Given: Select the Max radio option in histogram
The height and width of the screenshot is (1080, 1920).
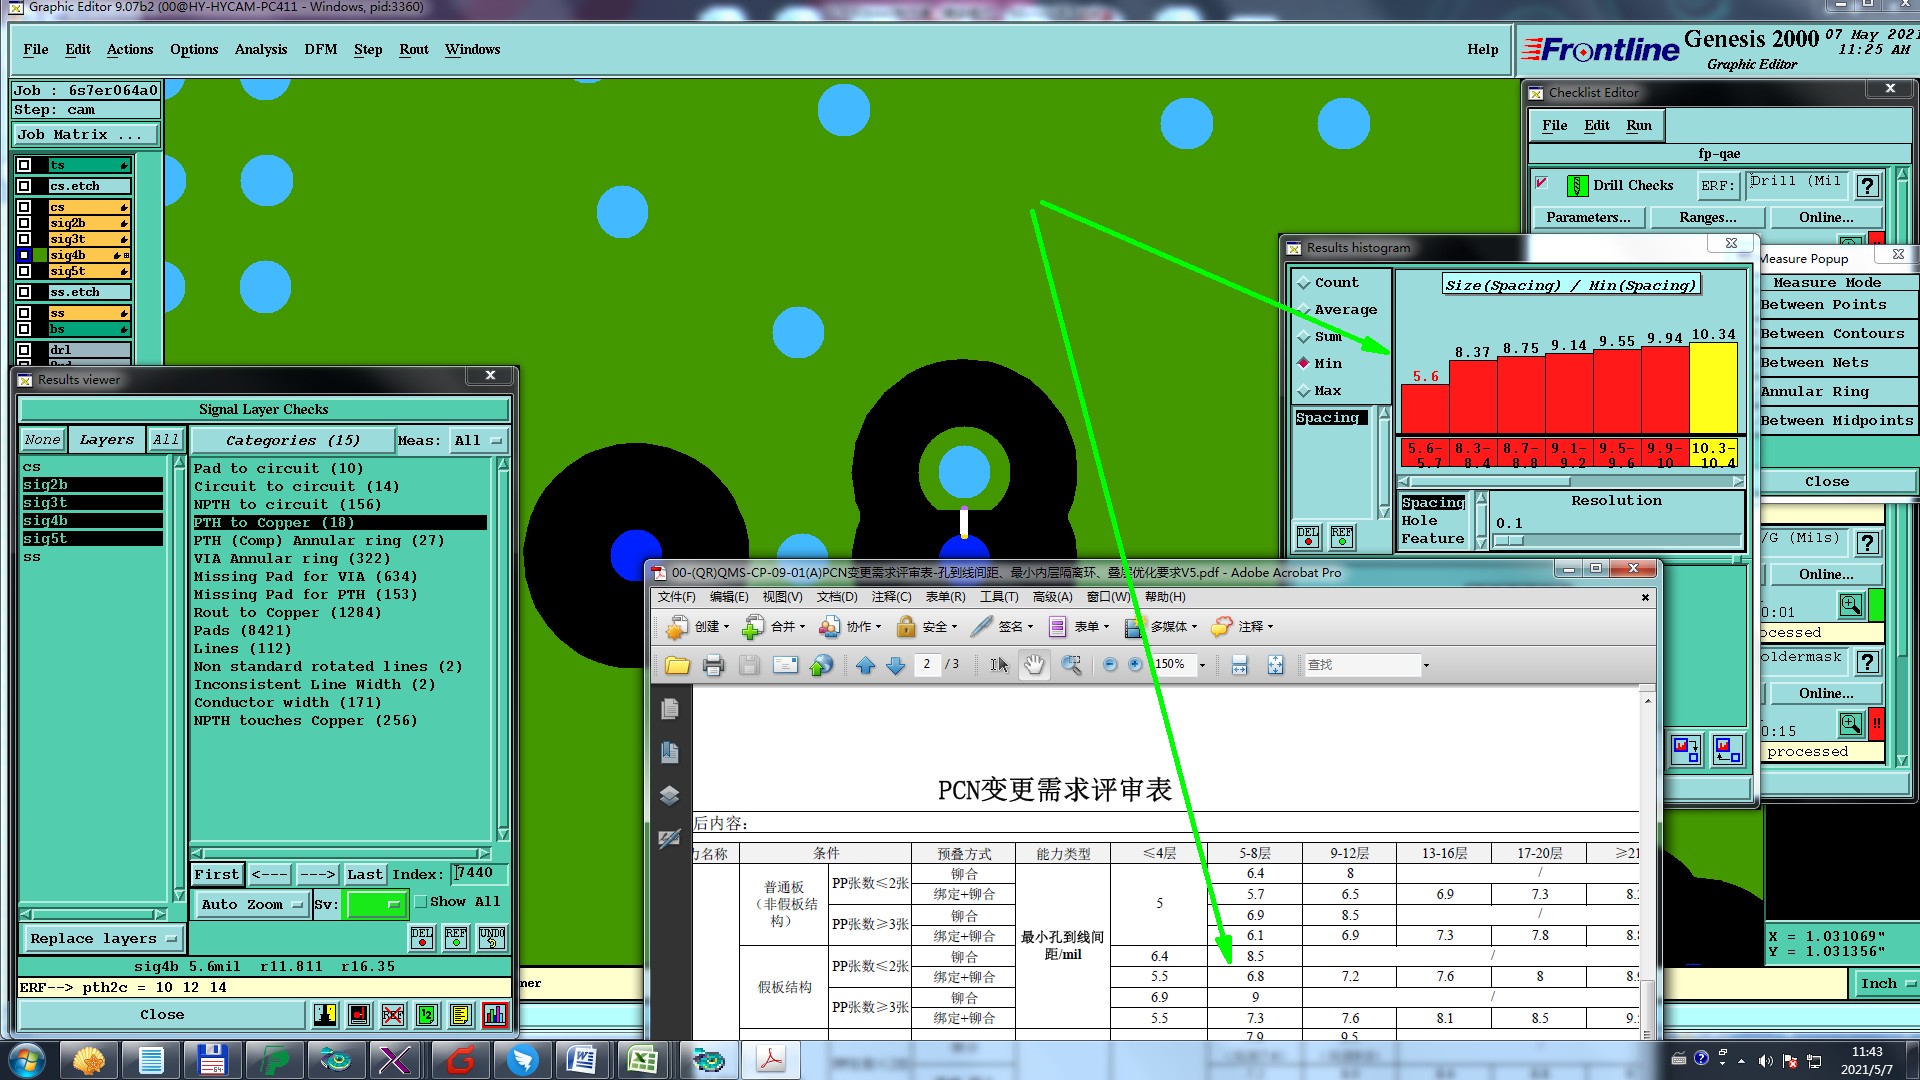Looking at the screenshot, I should tap(1304, 391).
